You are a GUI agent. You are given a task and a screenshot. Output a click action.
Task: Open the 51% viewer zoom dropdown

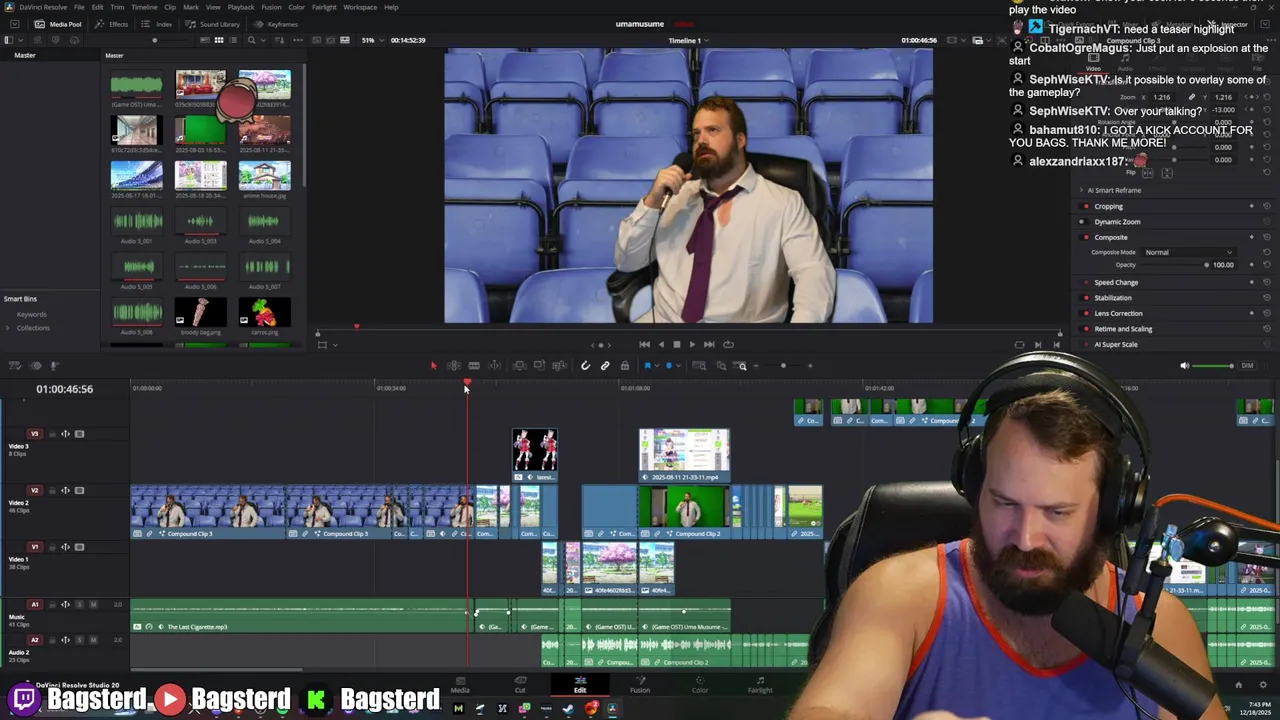click(x=374, y=40)
